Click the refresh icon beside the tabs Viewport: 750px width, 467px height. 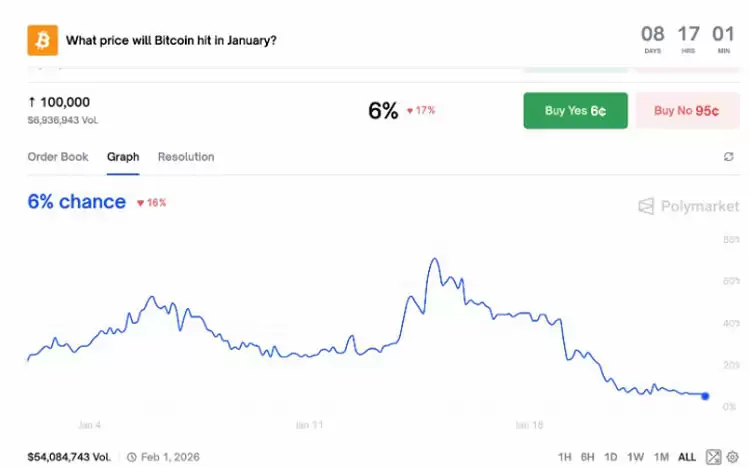pos(729,157)
